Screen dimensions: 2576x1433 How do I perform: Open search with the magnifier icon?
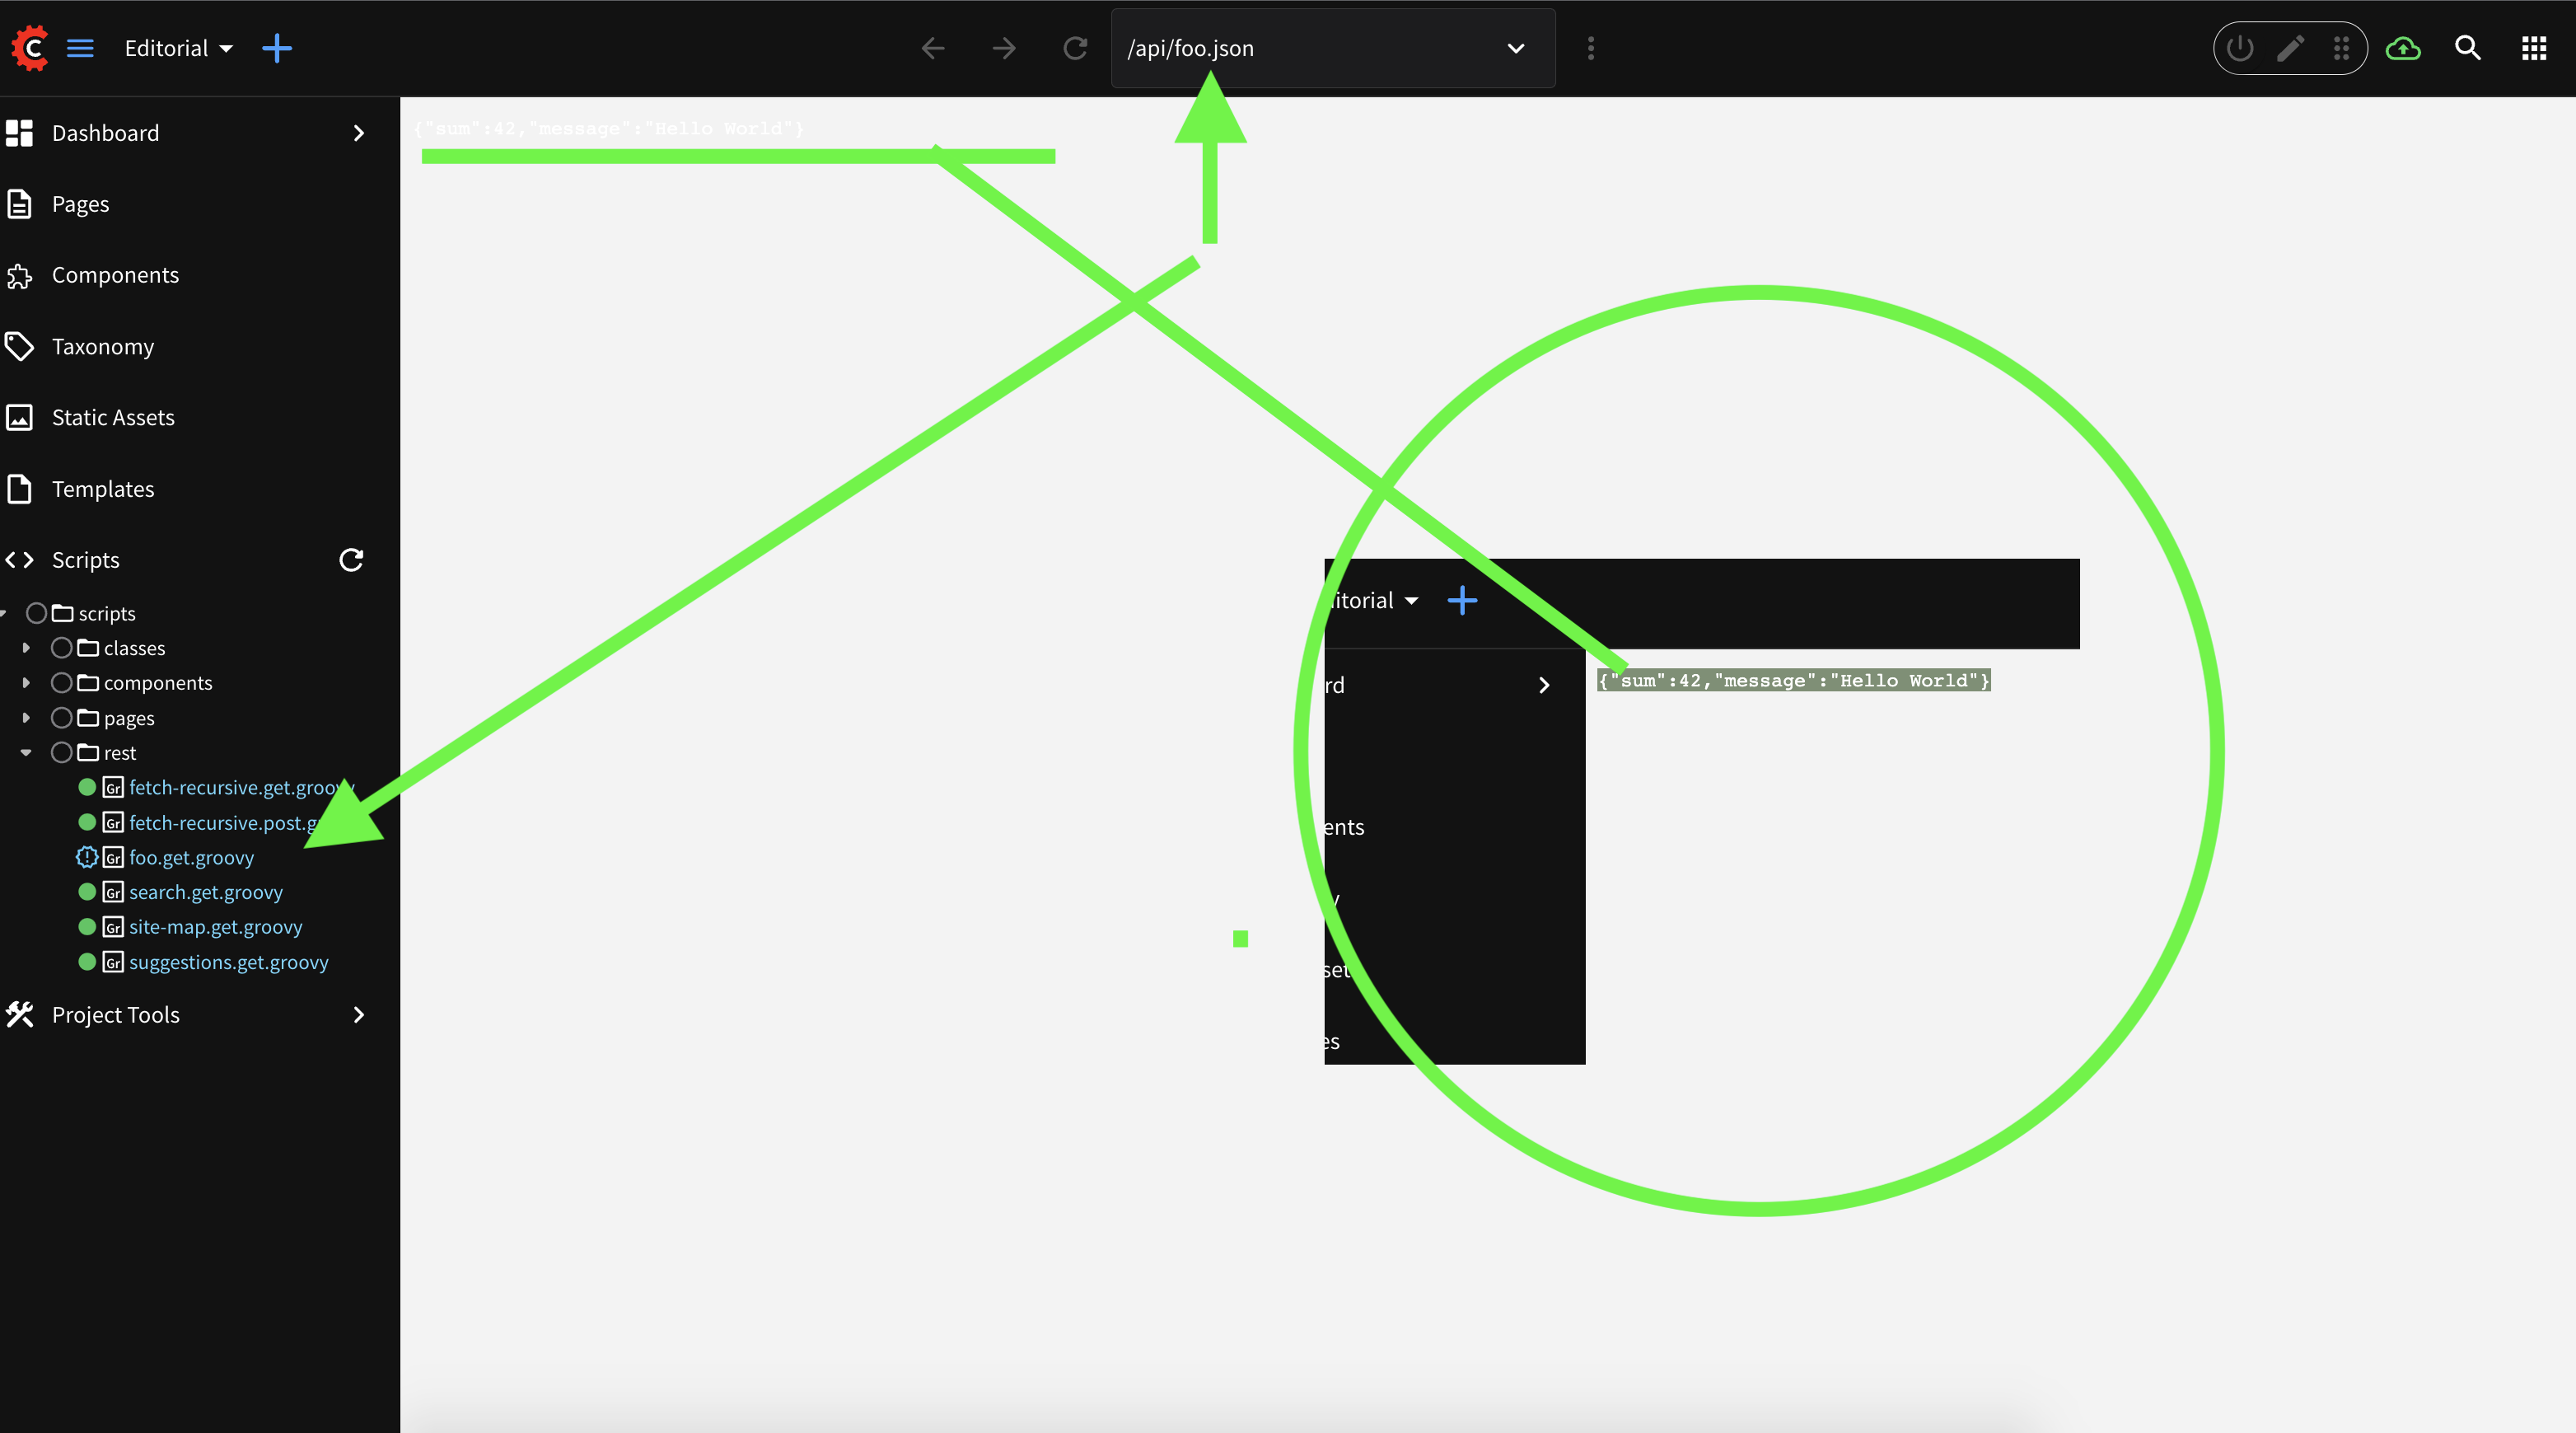[x=2468, y=48]
